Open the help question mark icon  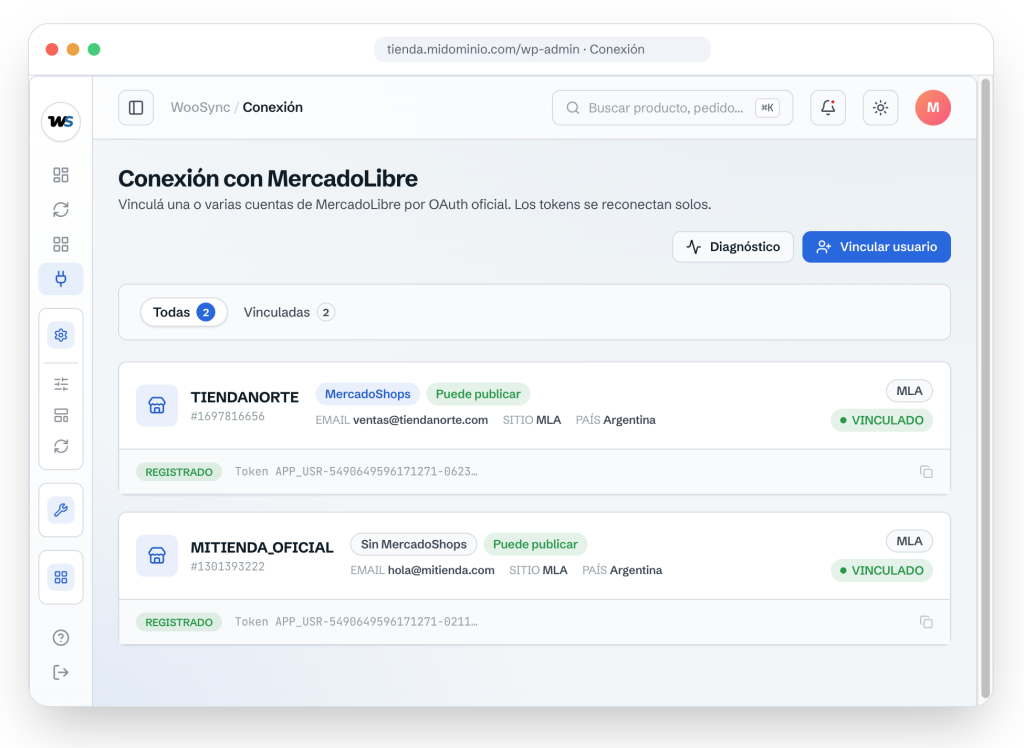[x=61, y=638]
